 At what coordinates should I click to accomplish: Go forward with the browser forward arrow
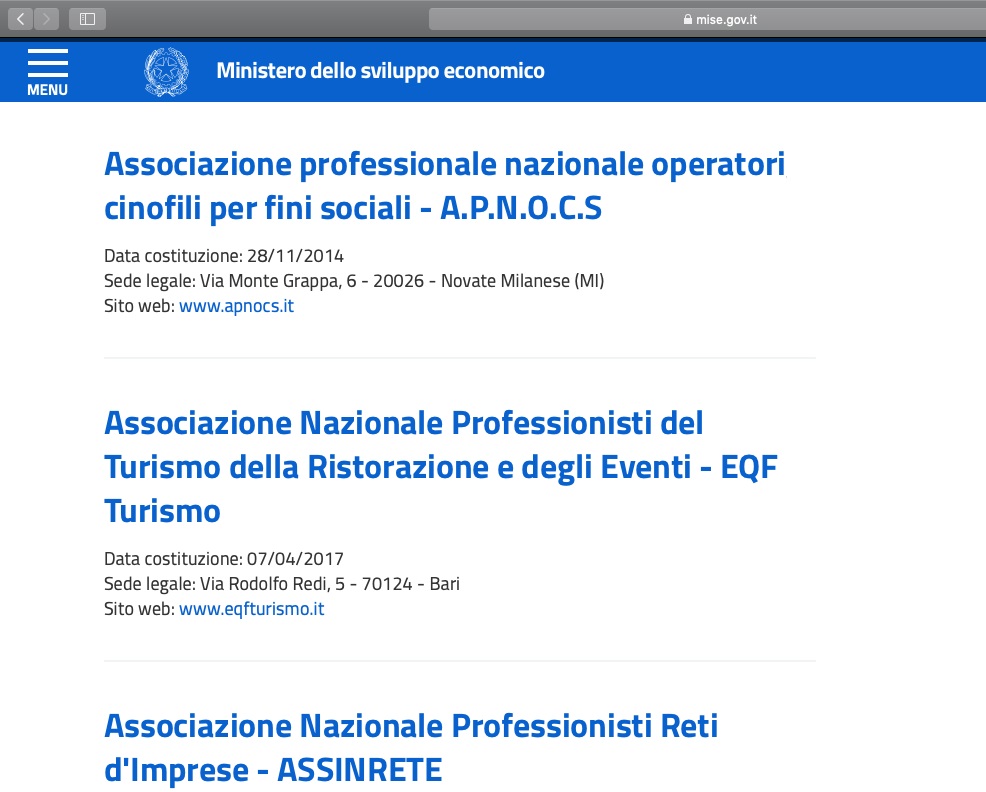pos(47,19)
